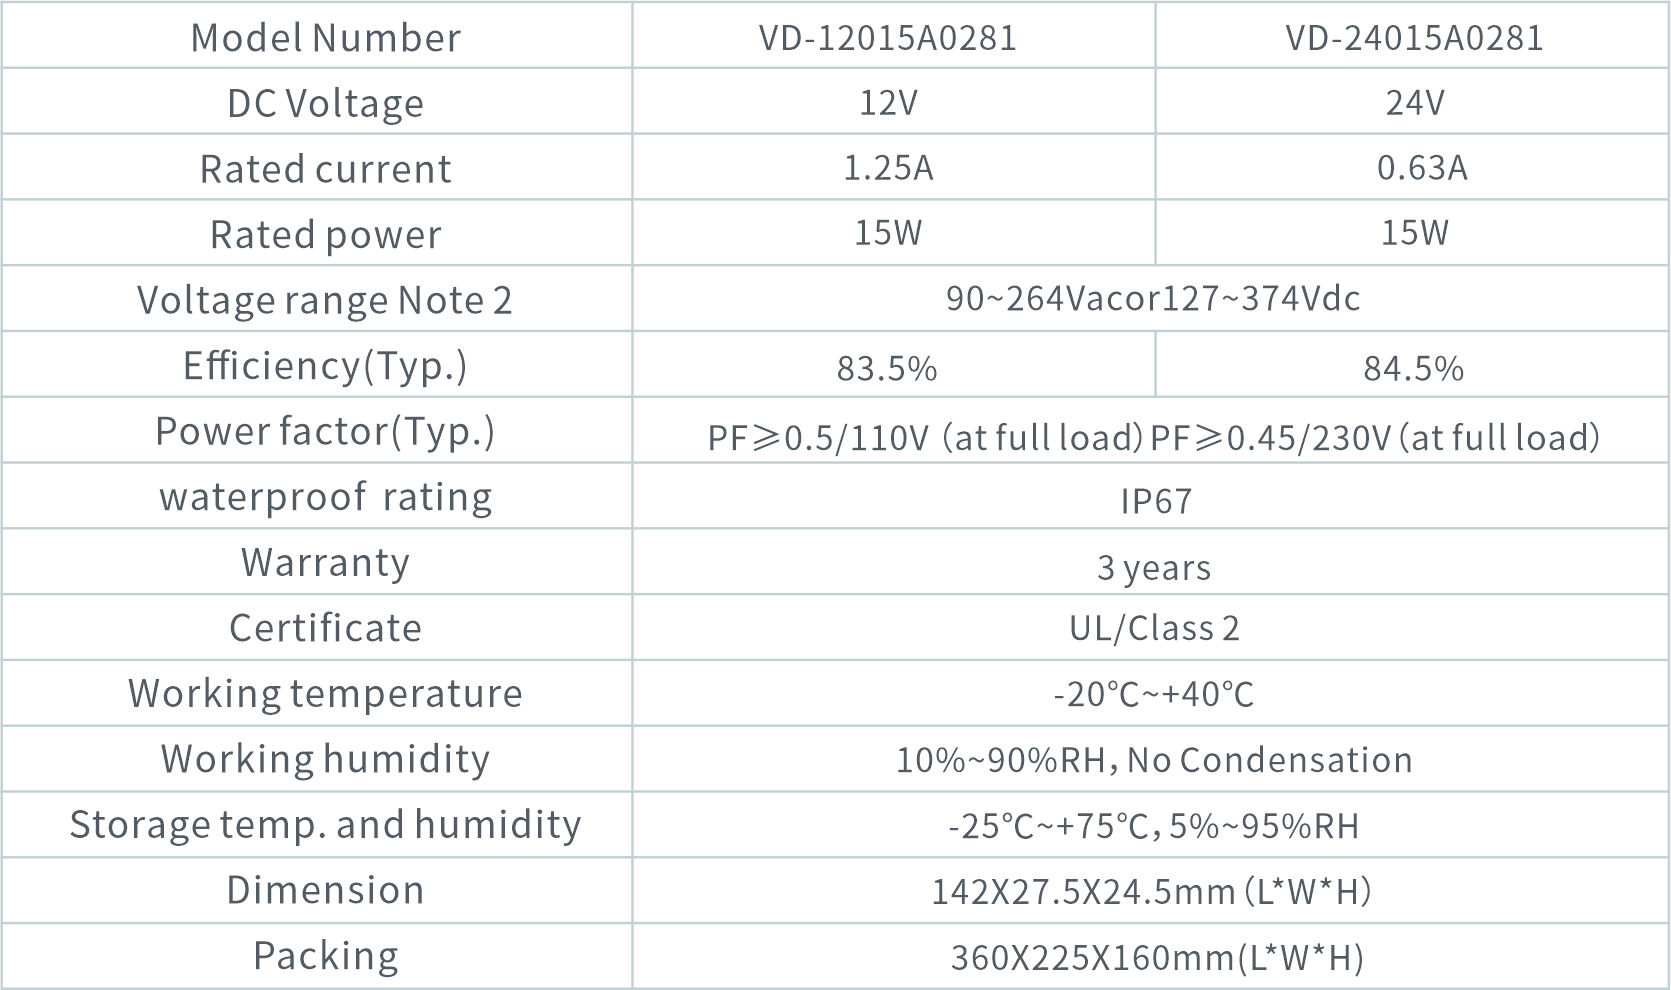Click the Storage temp. and humidity label

(325, 825)
